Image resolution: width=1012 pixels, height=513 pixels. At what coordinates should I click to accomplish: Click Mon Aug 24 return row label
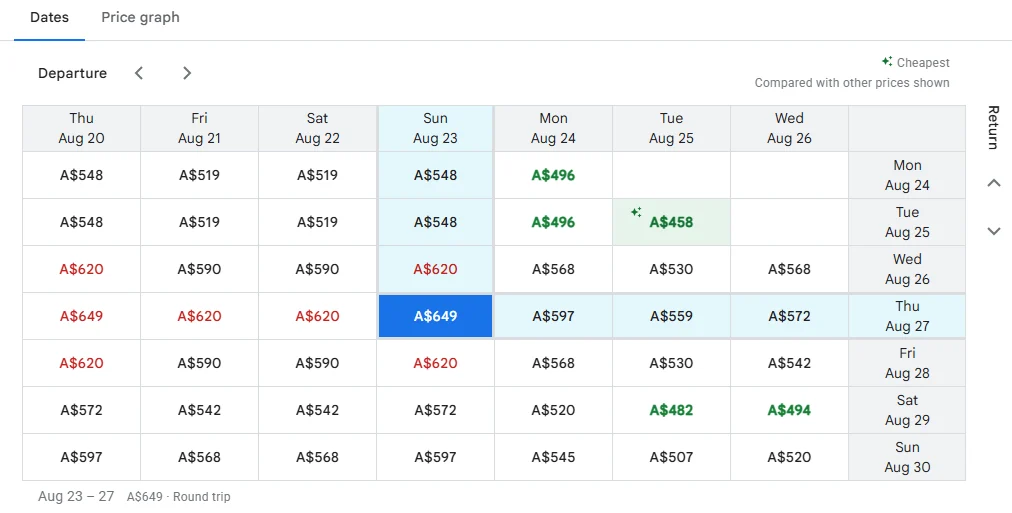pos(907,175)
